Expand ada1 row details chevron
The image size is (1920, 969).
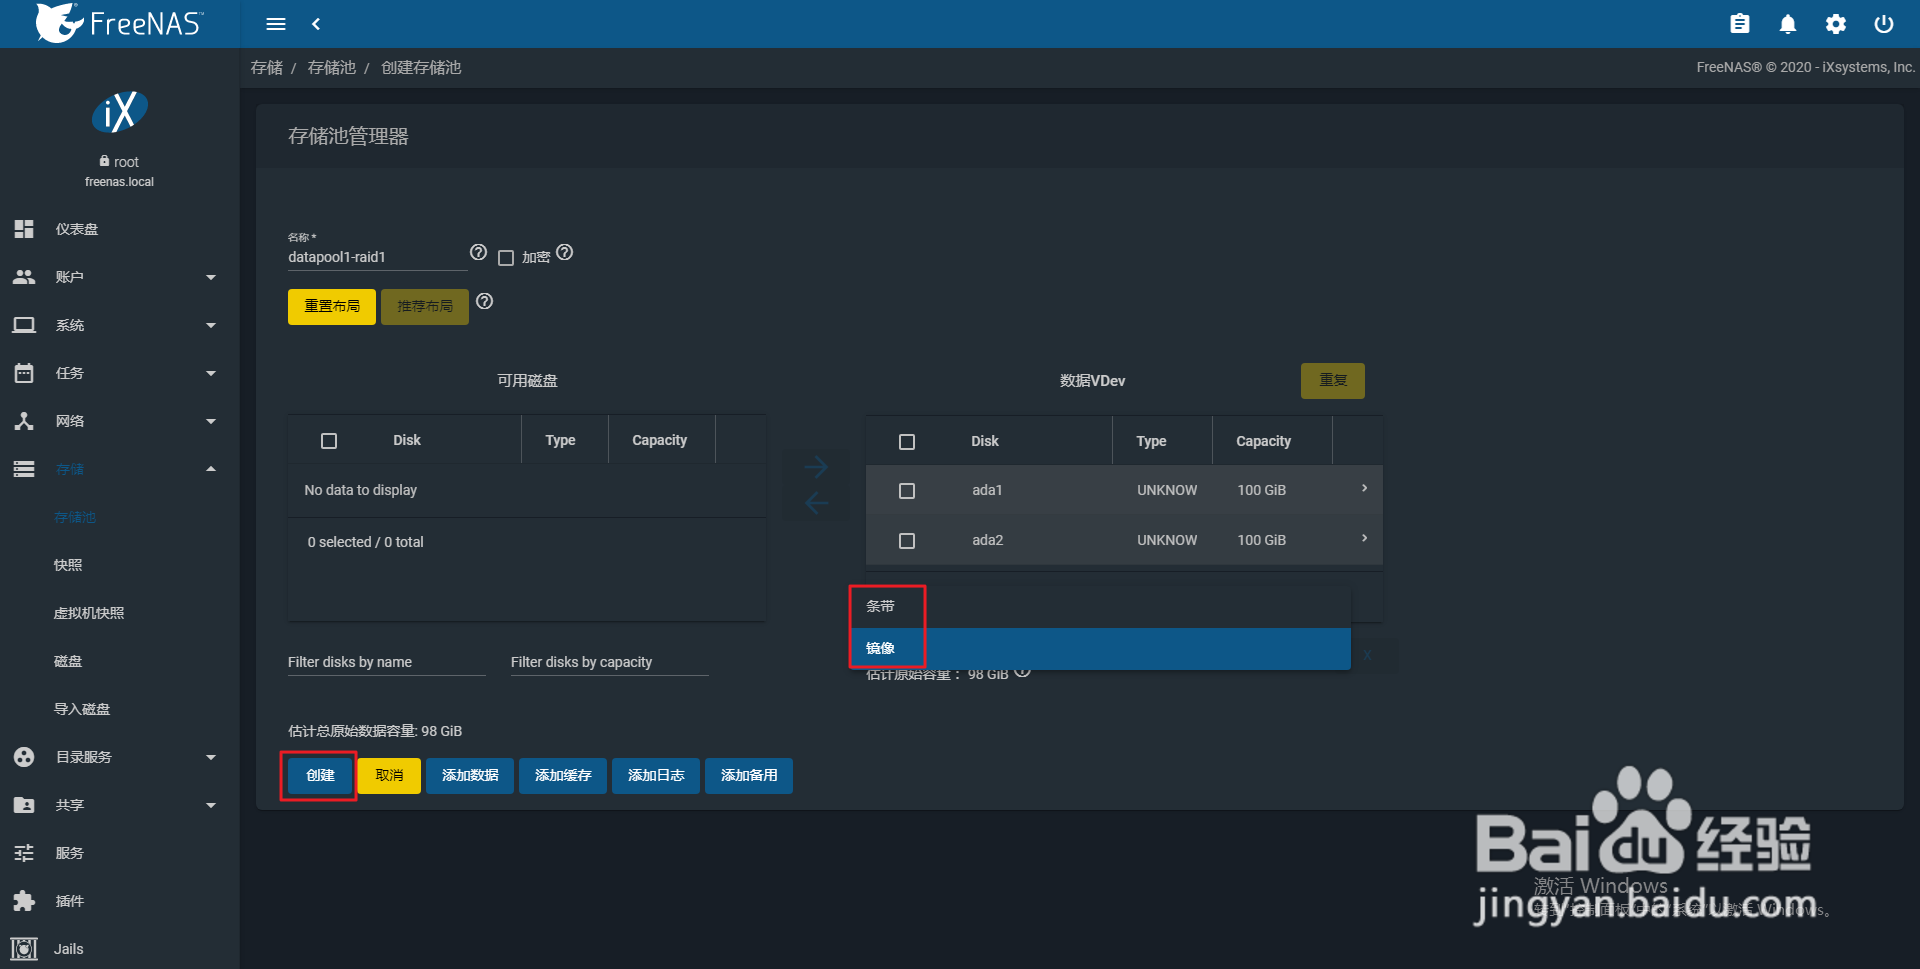[x=1364, y=488]
